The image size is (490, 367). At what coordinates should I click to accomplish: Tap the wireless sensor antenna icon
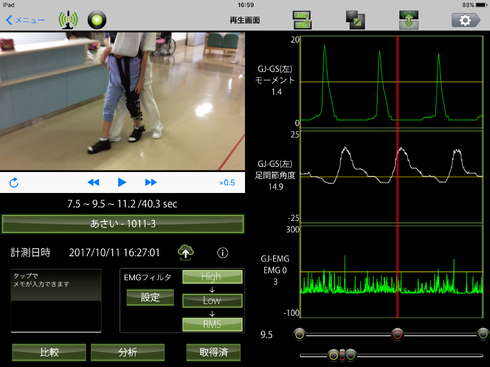tap(68, 20)
